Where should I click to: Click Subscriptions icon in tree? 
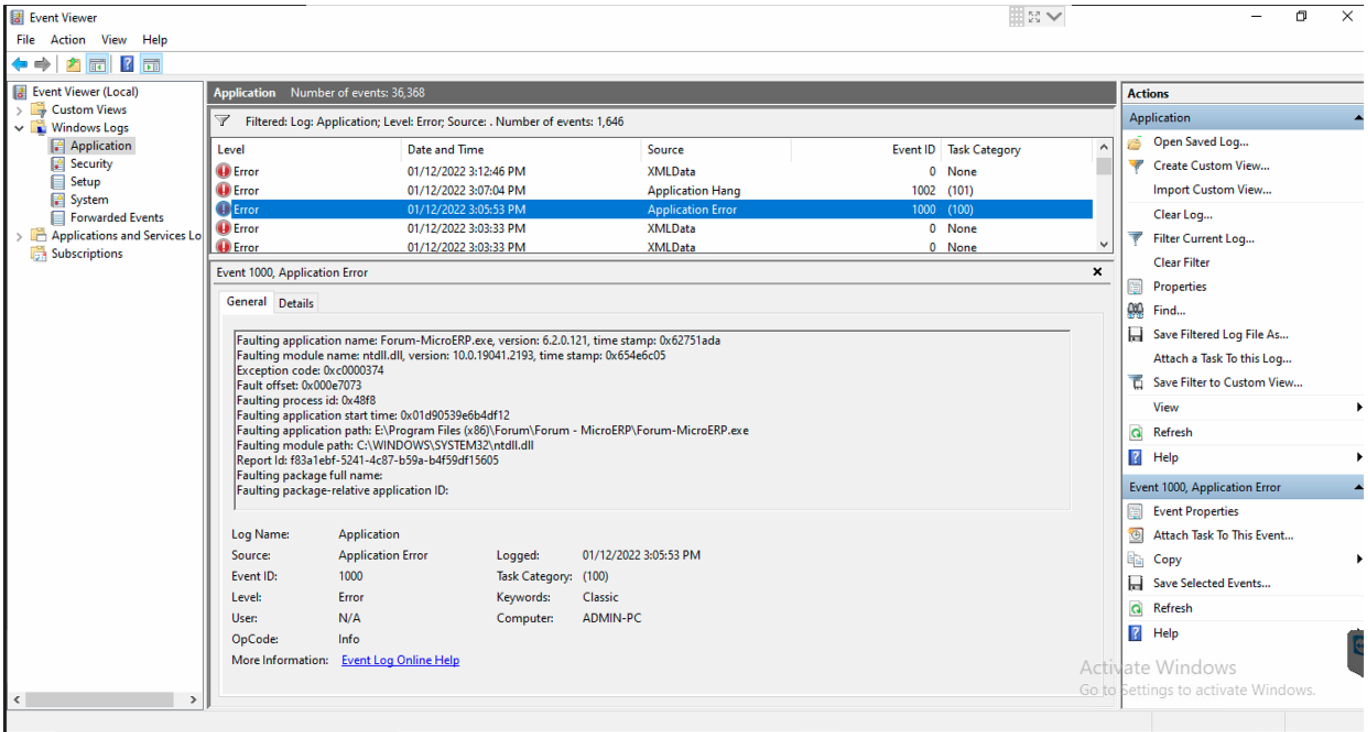pos(38,254)
